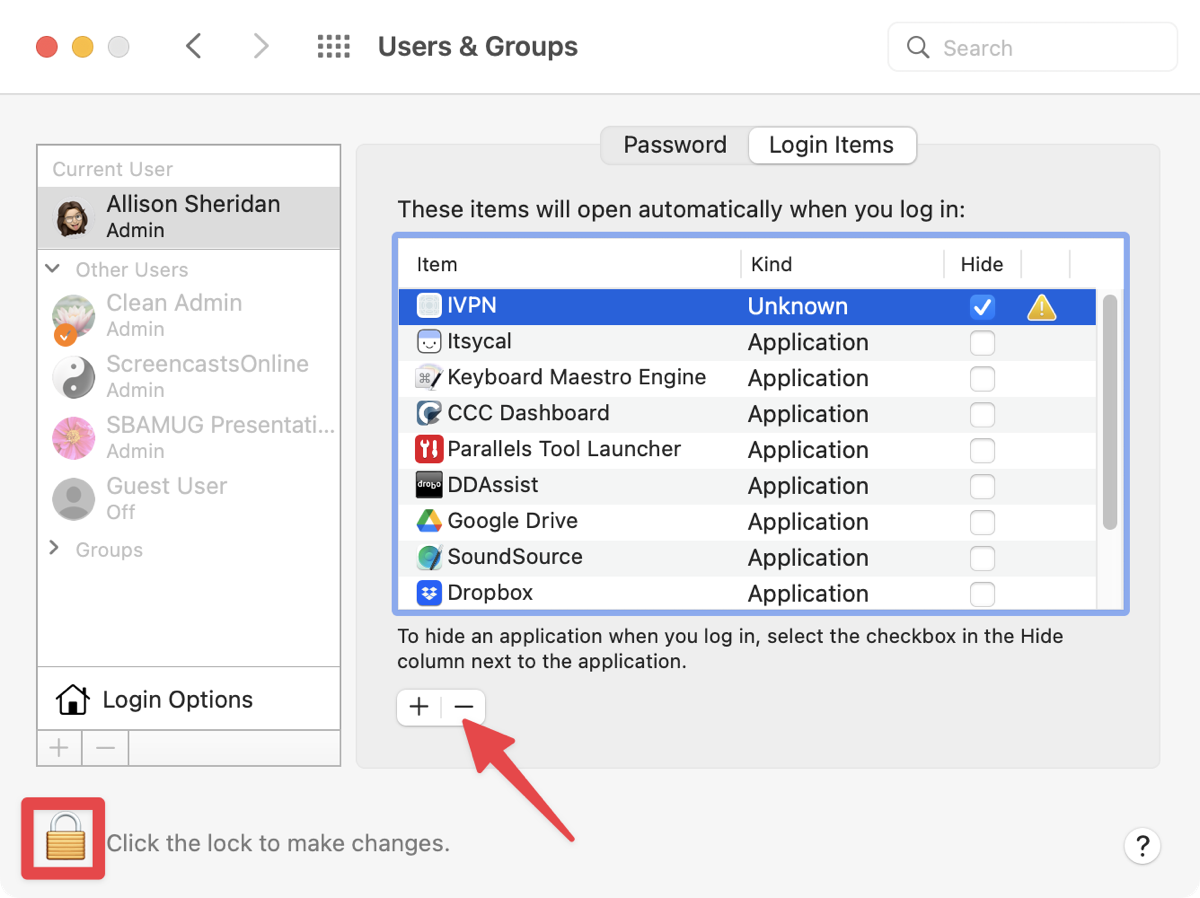Click the Parallels Tool Launcher icon
Image resolution: width=1200 pixels, height=898 pixels.
click(x=429, y=449)
